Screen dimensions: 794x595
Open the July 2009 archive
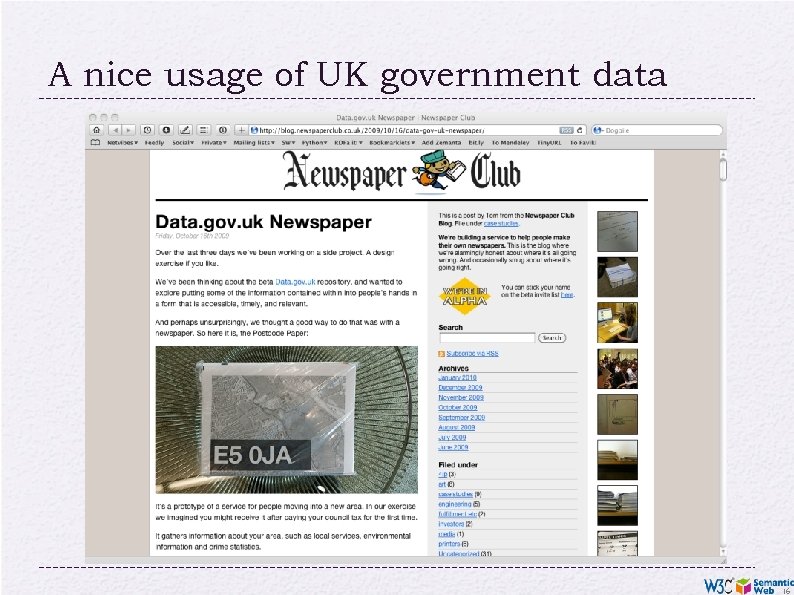tap(452, 438)
